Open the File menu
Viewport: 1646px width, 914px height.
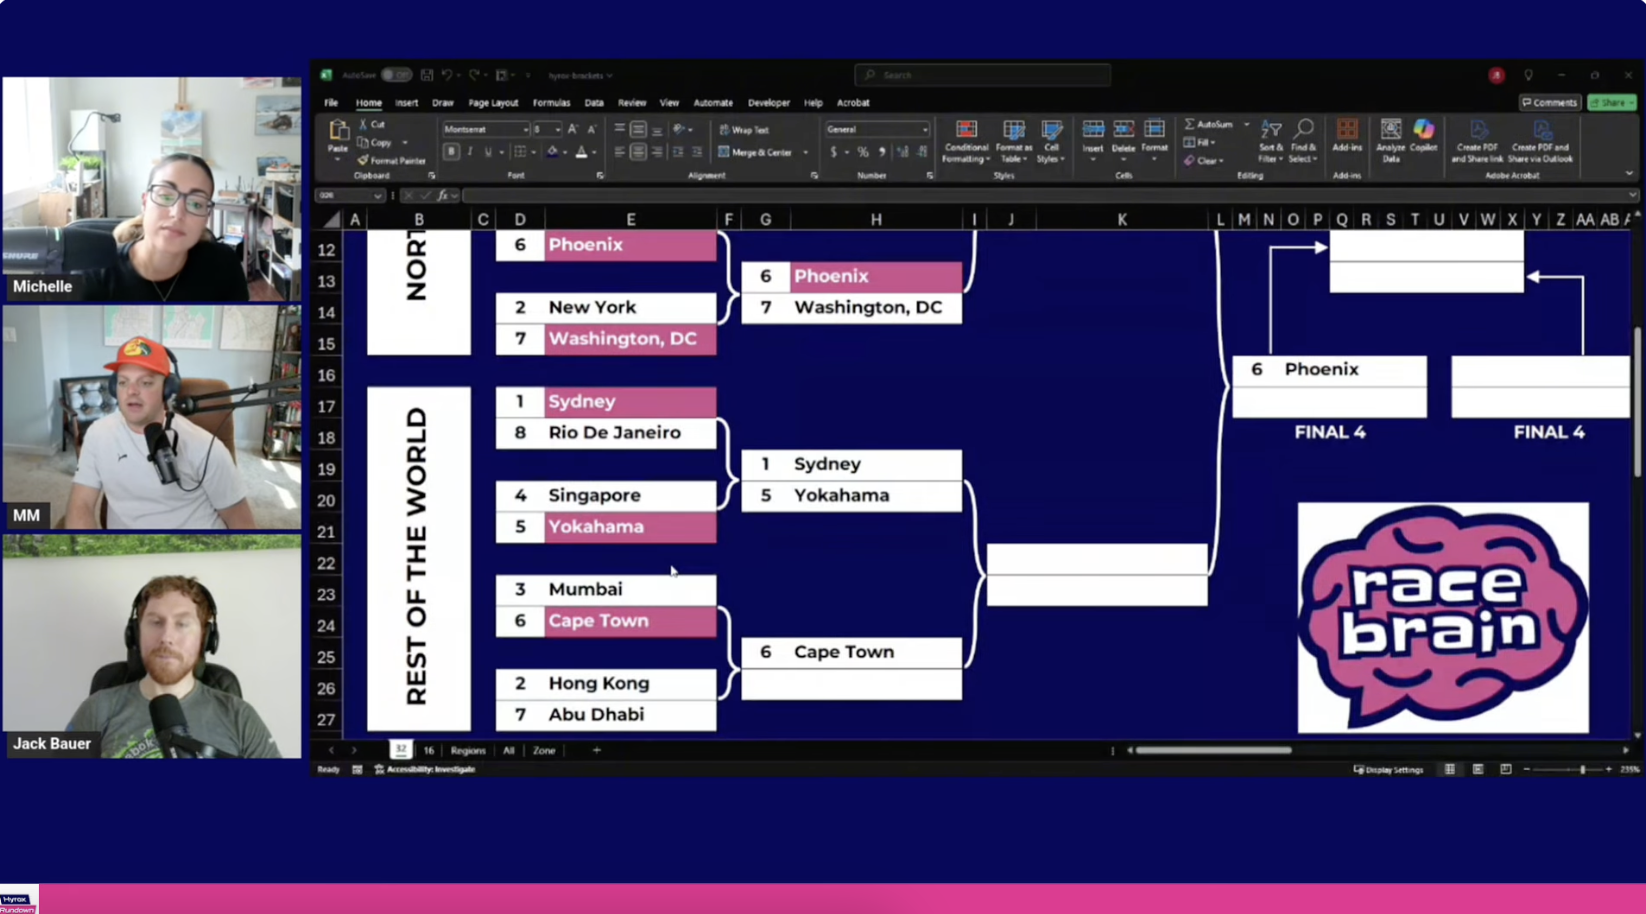(x=331, y=103)
